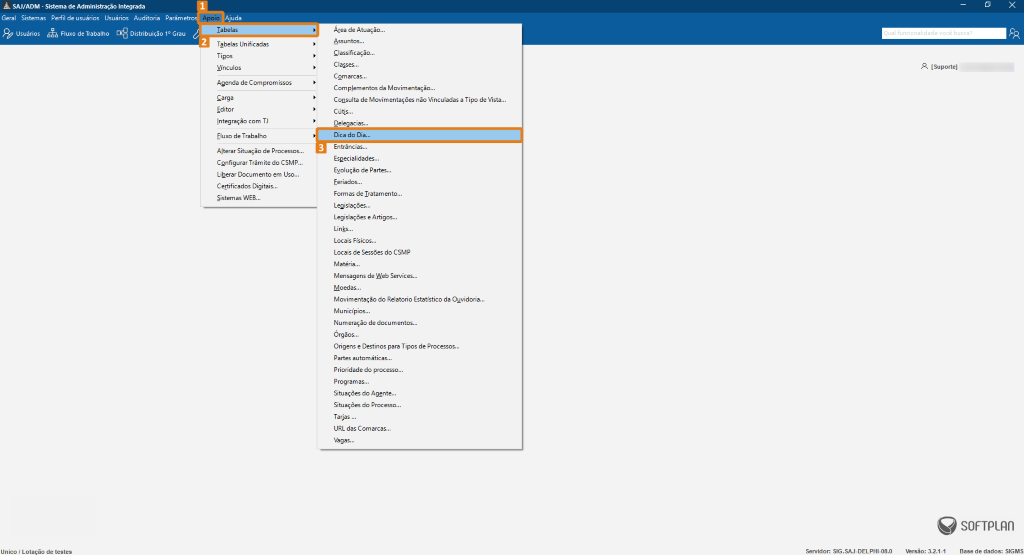Expand Integração com TJ submenu
Screen dimensions: 1024x555
259,121
